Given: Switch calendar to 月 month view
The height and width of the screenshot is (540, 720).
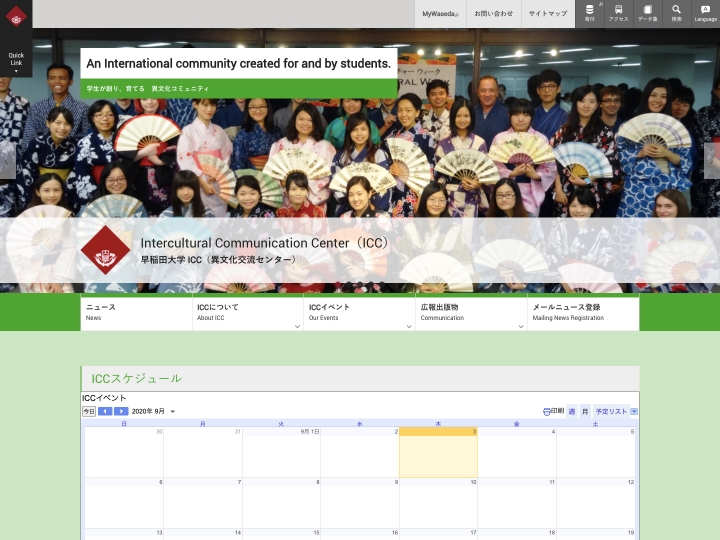Looking at the screenshot, I should (x=585, y=411).
